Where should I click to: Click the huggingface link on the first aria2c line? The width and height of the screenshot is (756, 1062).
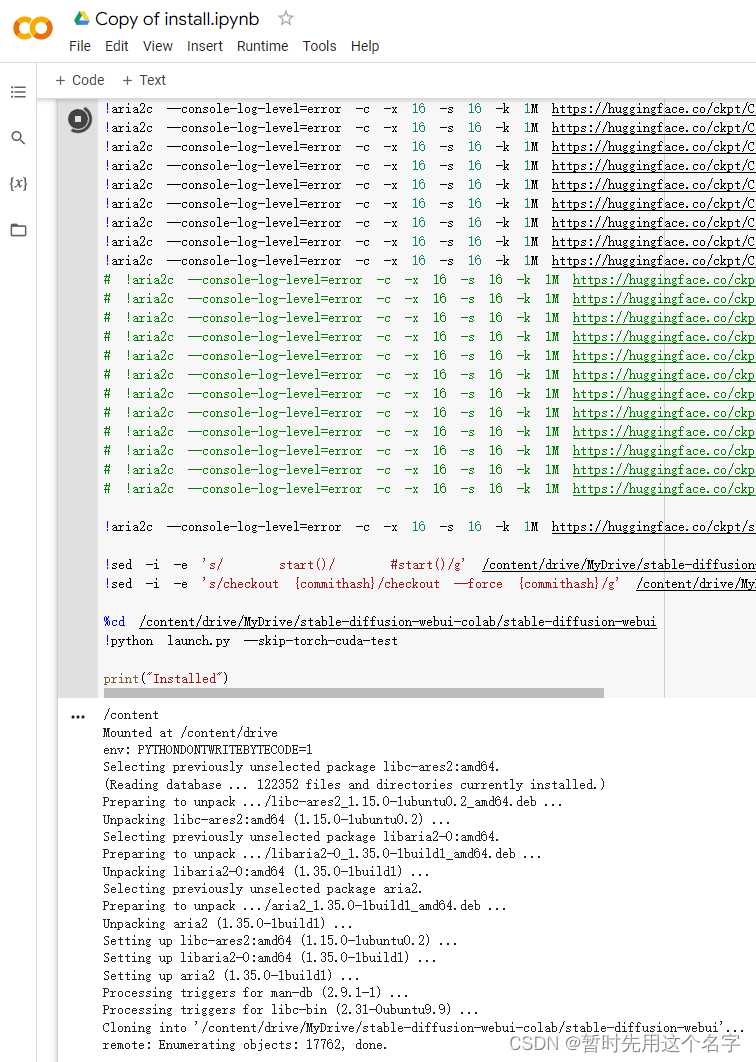pos(653,109)
